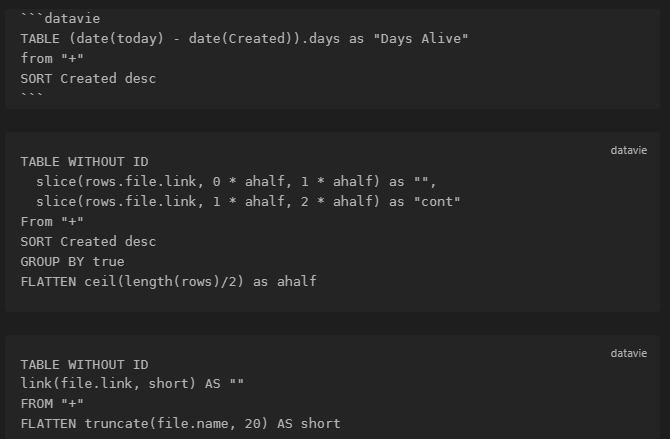Click the GROUP BY true line
The image size is (670, 439).
[x=72, y=261]
